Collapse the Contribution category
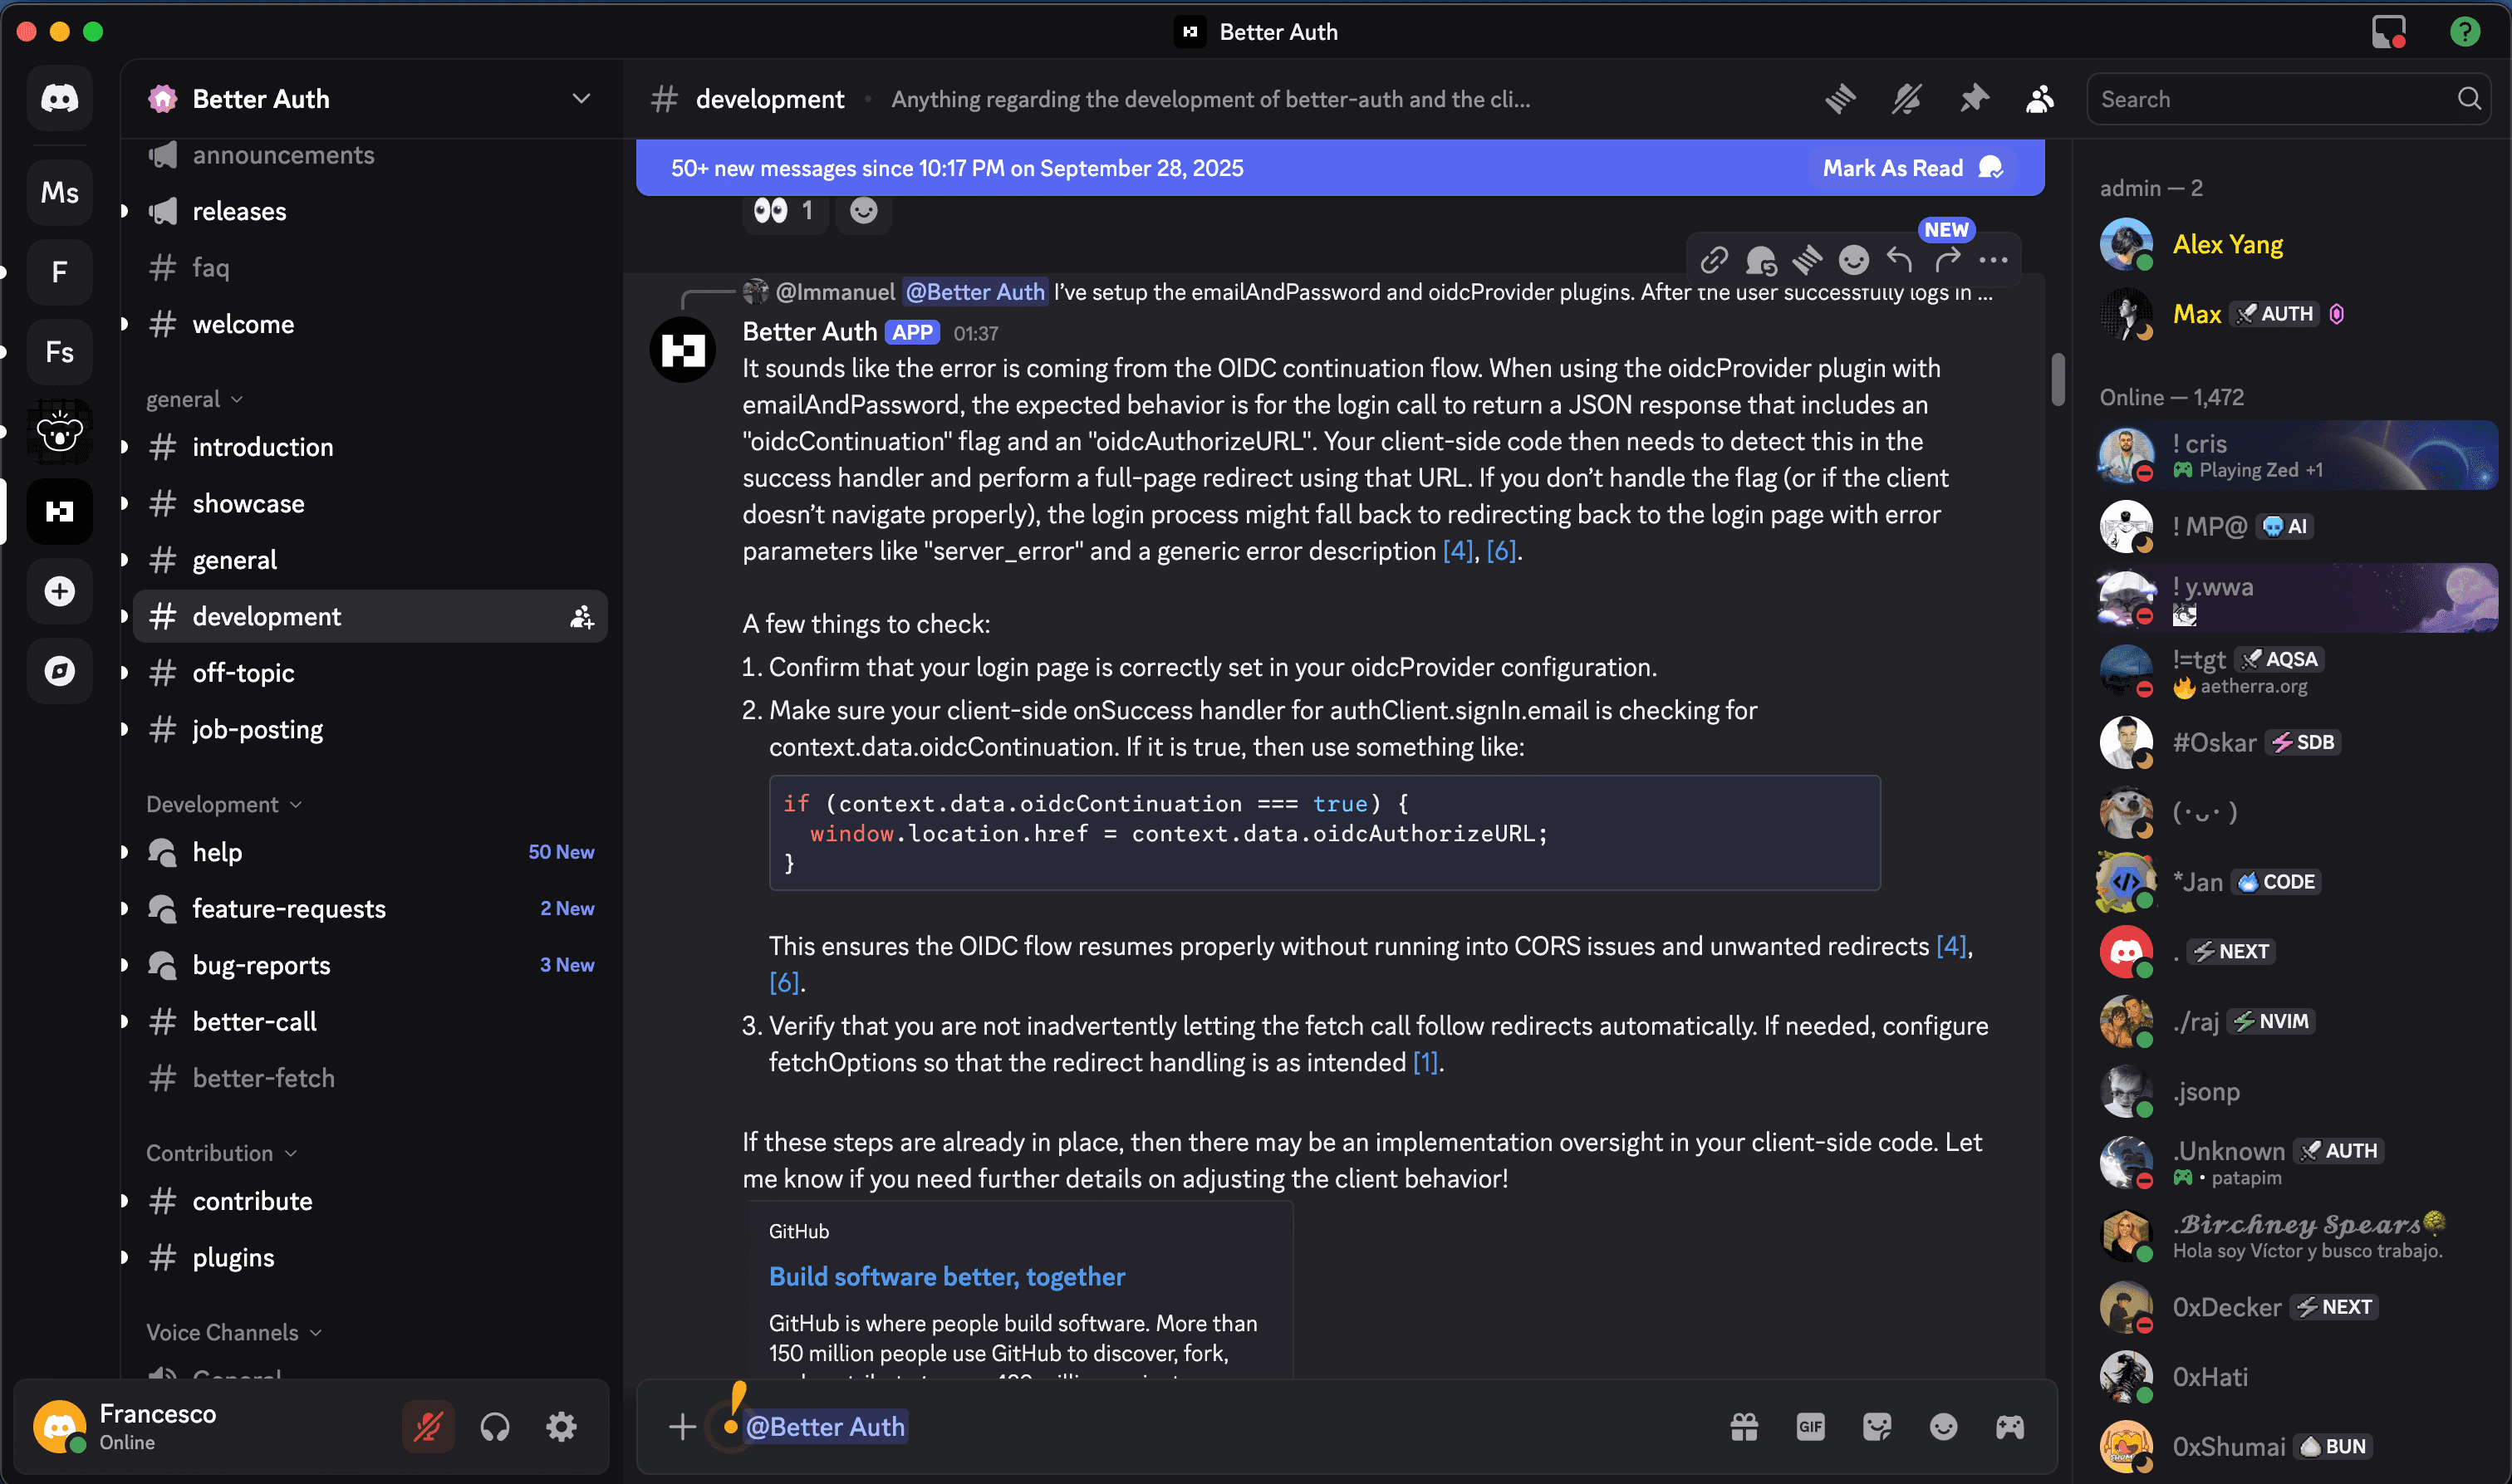The width and height of the screenshot is (2512, 1484). [x=220, y=1153]
